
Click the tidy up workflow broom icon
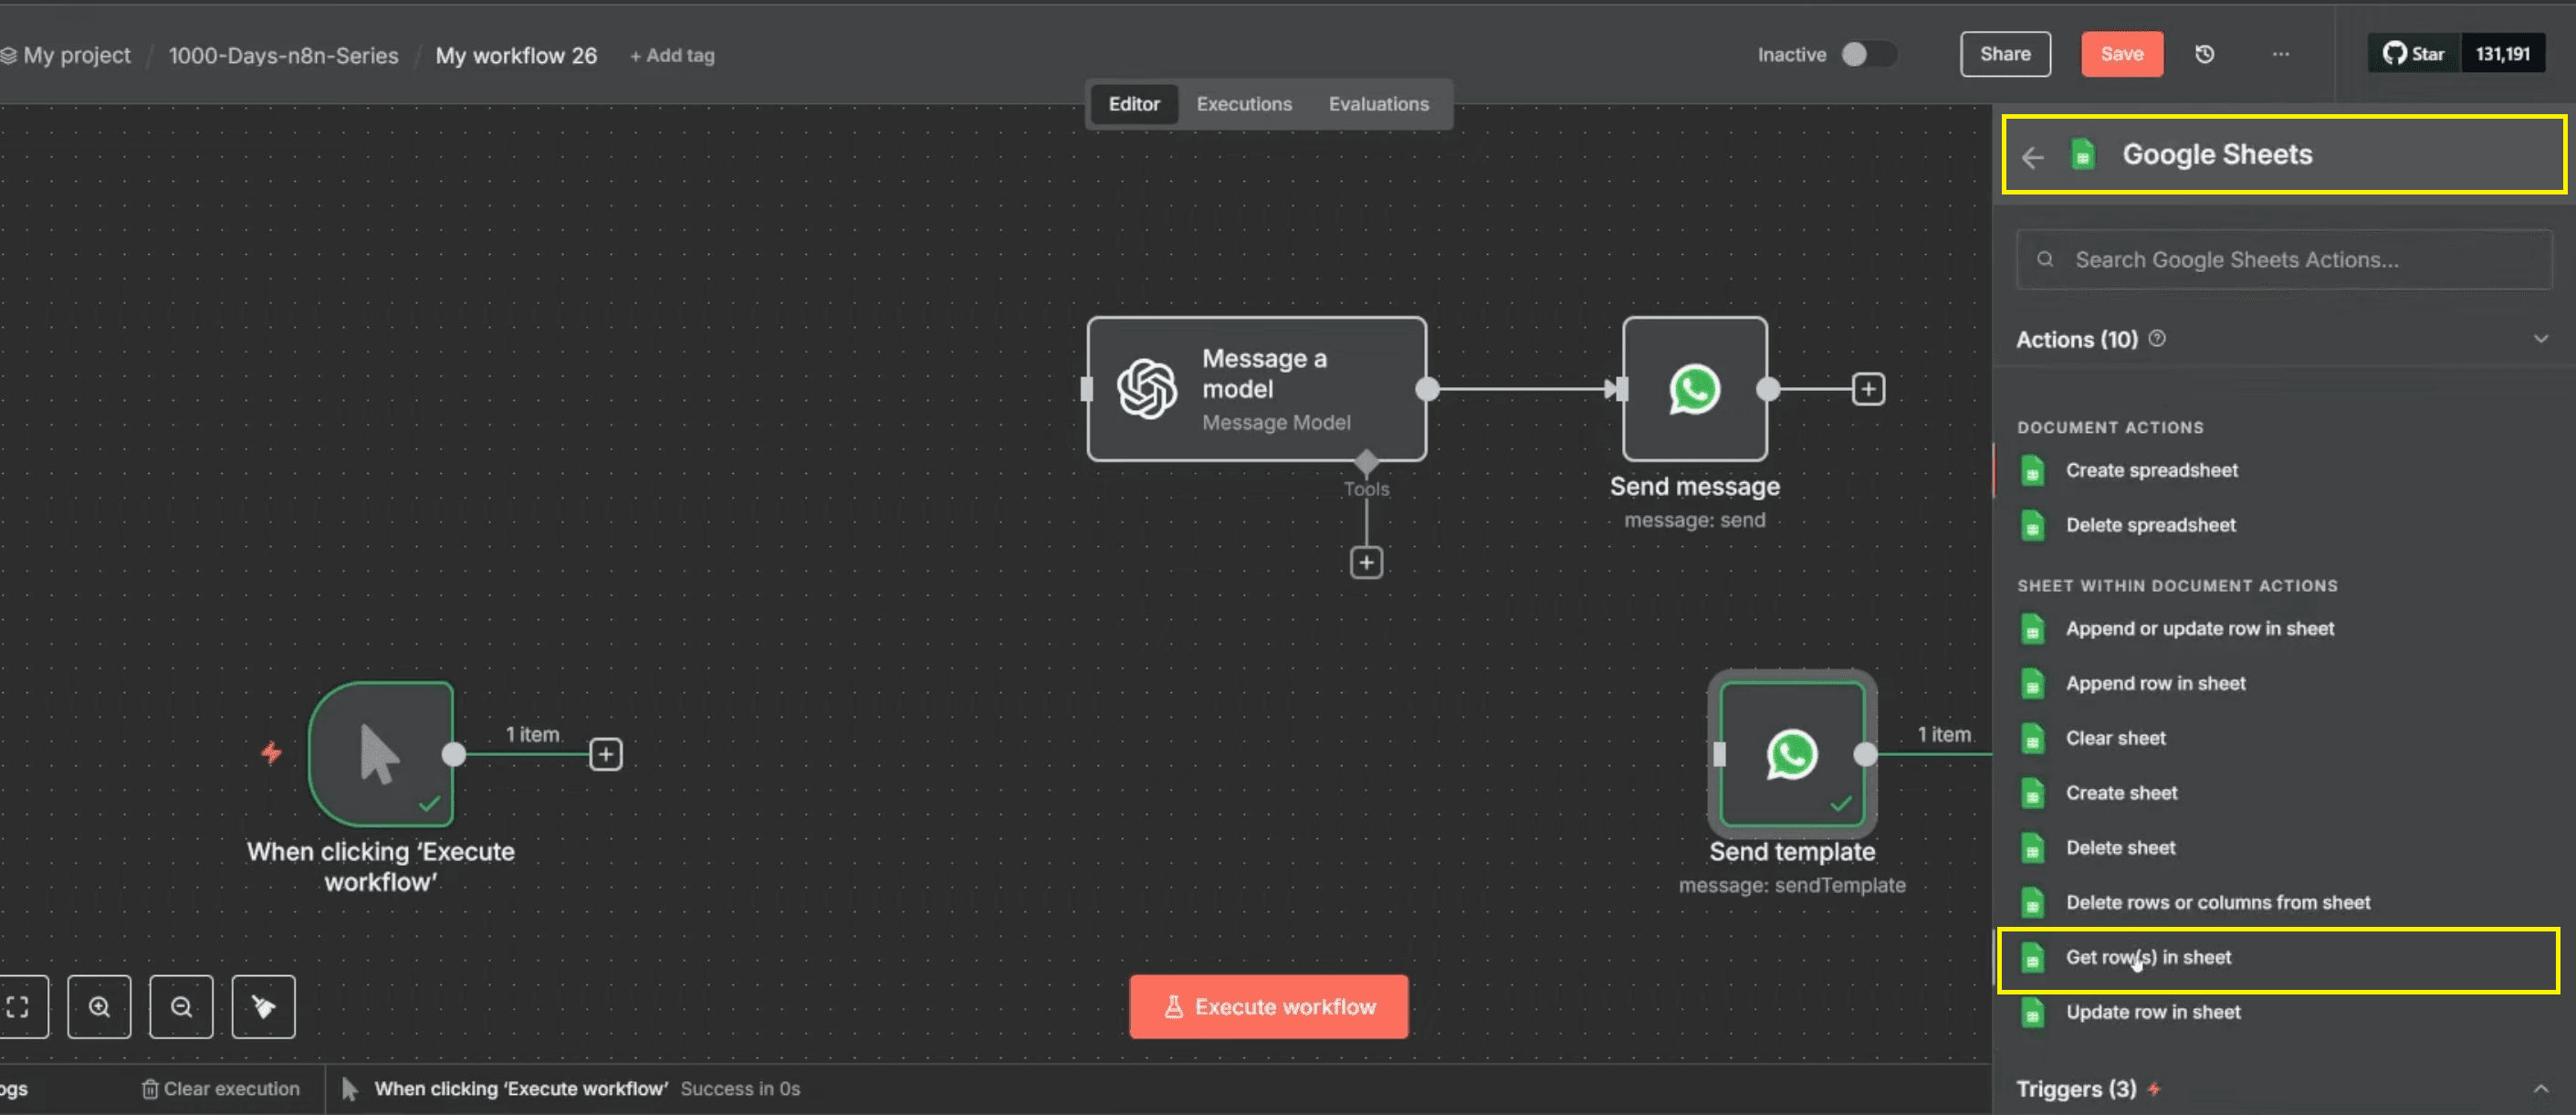263,1006
